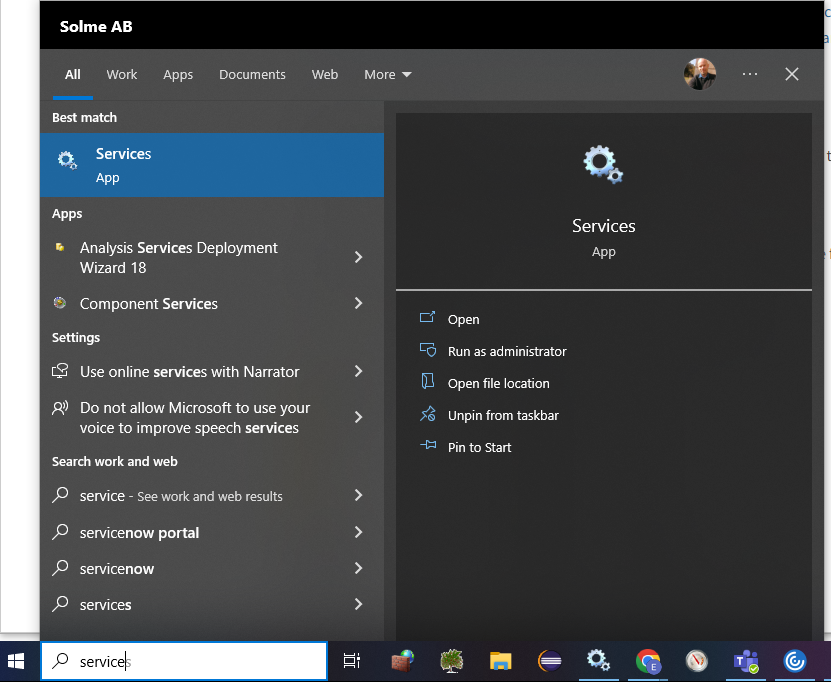Open Microsoft Teams from the taskbar
831x682 pixels.
coord(746,661)
